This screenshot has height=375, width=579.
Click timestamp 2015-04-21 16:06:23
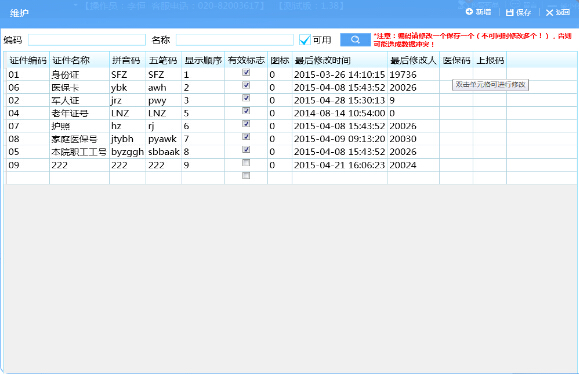point(340,165)
